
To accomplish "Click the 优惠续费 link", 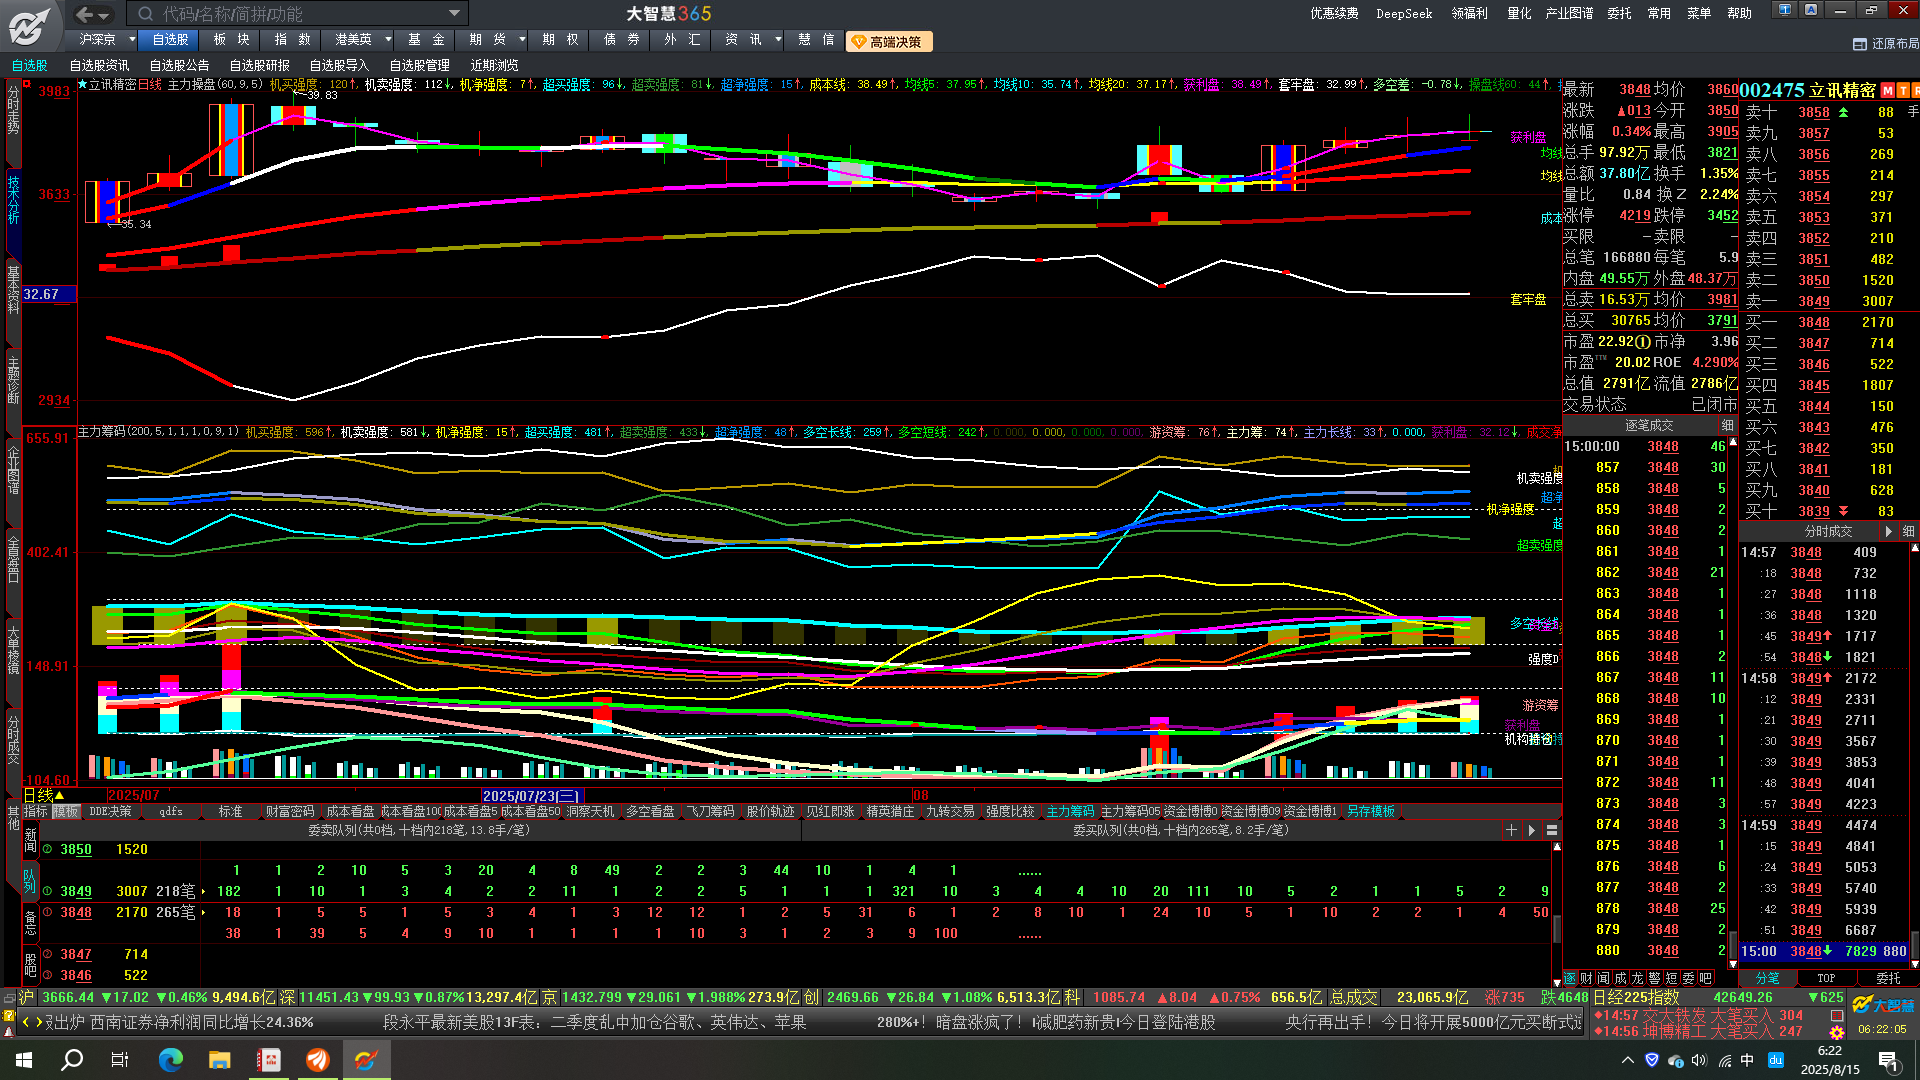I will pyautogui.click(x=1334, y=13).
